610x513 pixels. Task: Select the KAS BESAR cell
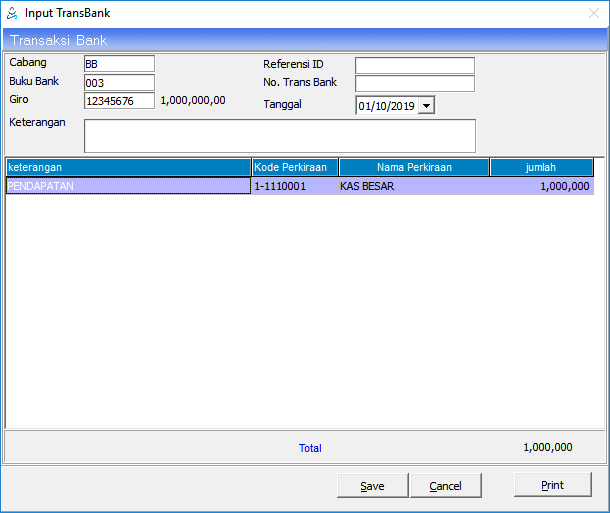pos(414,186)
